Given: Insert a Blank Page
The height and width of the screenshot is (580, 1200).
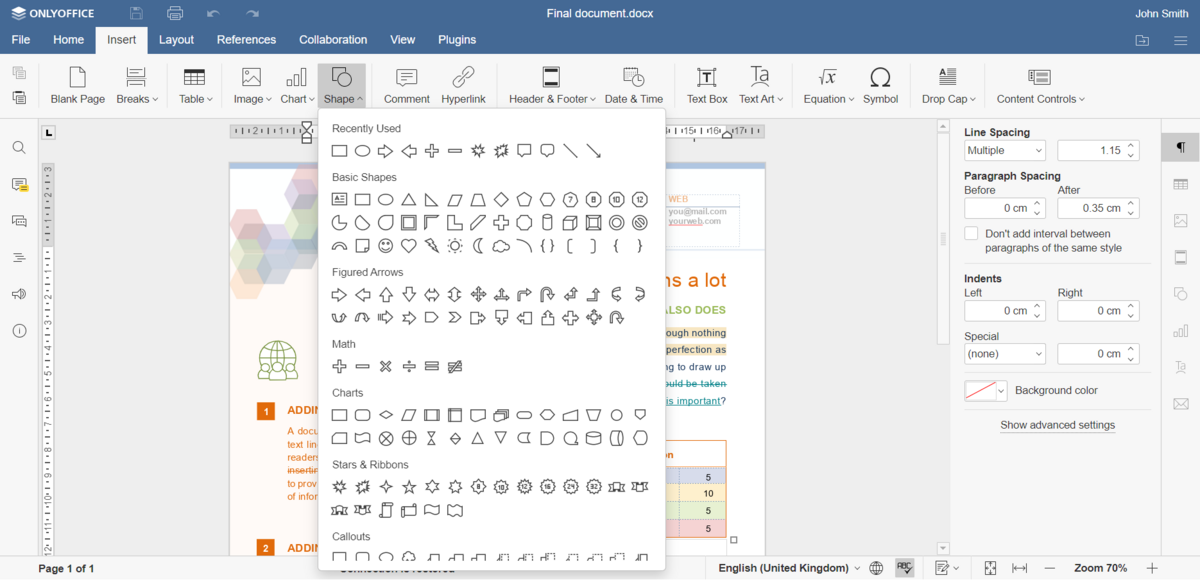Looking at the screenshot, I should [78, 86].
